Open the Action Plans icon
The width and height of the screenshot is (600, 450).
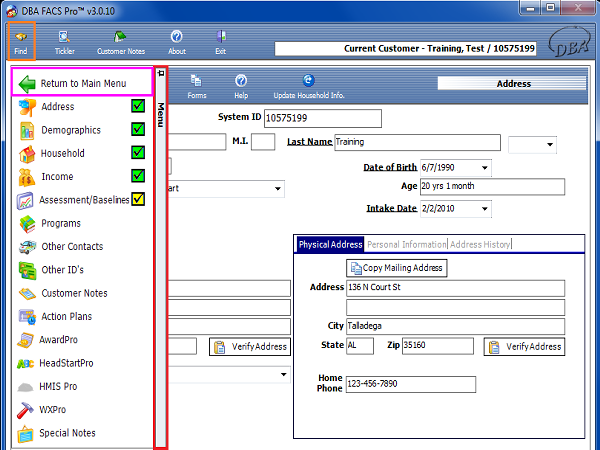[x=28, y=317]
